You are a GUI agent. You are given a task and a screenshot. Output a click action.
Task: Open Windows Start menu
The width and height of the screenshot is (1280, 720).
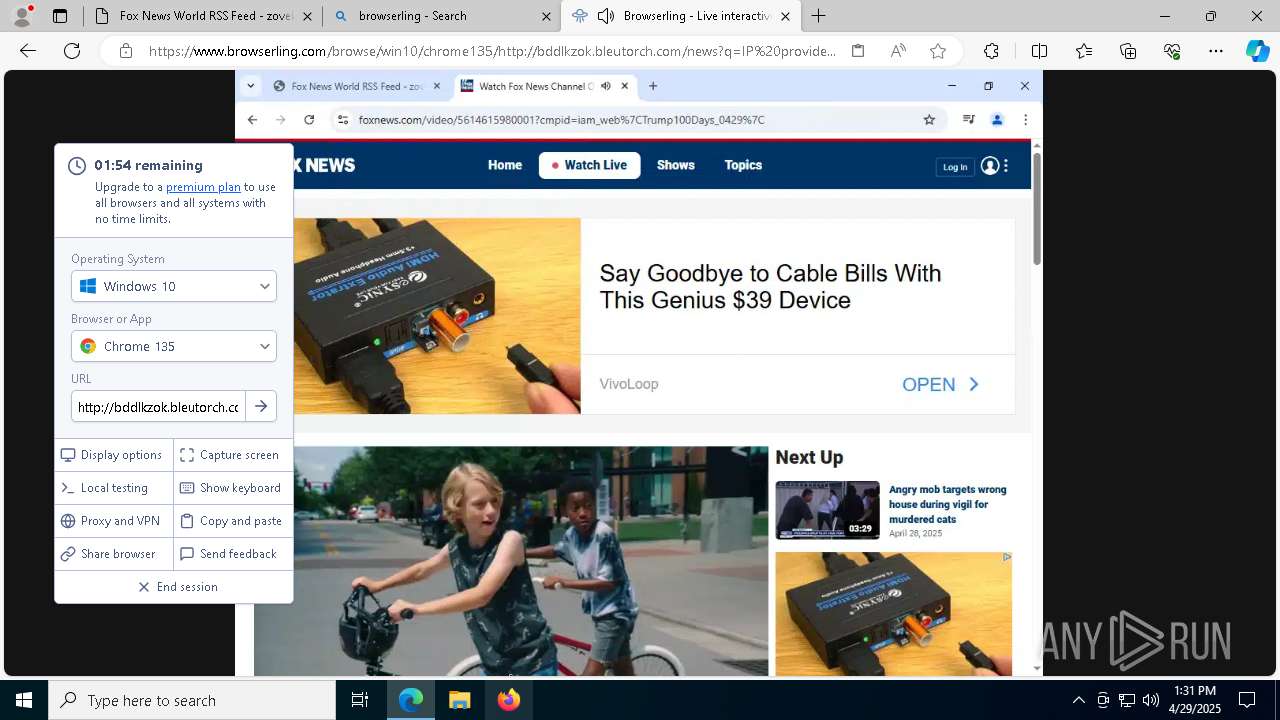[24, 700]
